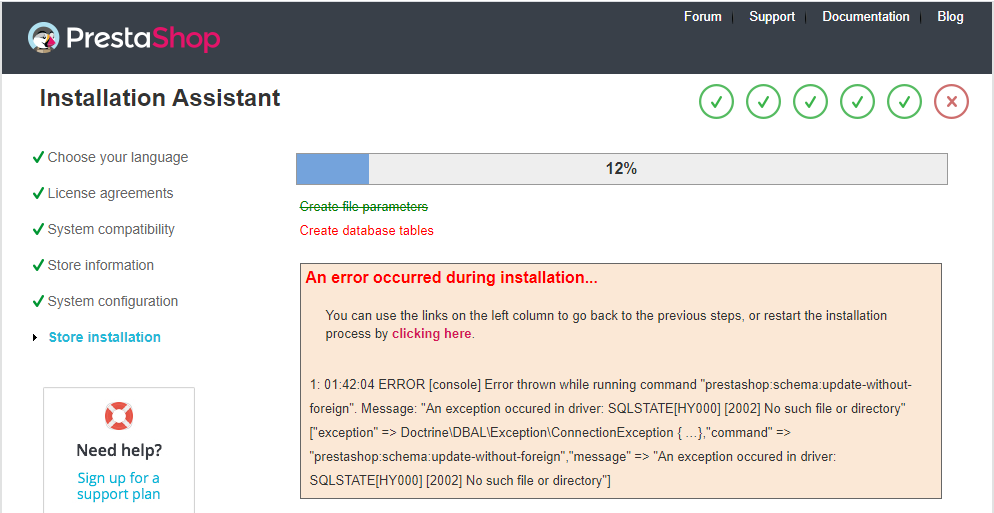Click the 'Need help?' heading

tap(119, 451)
